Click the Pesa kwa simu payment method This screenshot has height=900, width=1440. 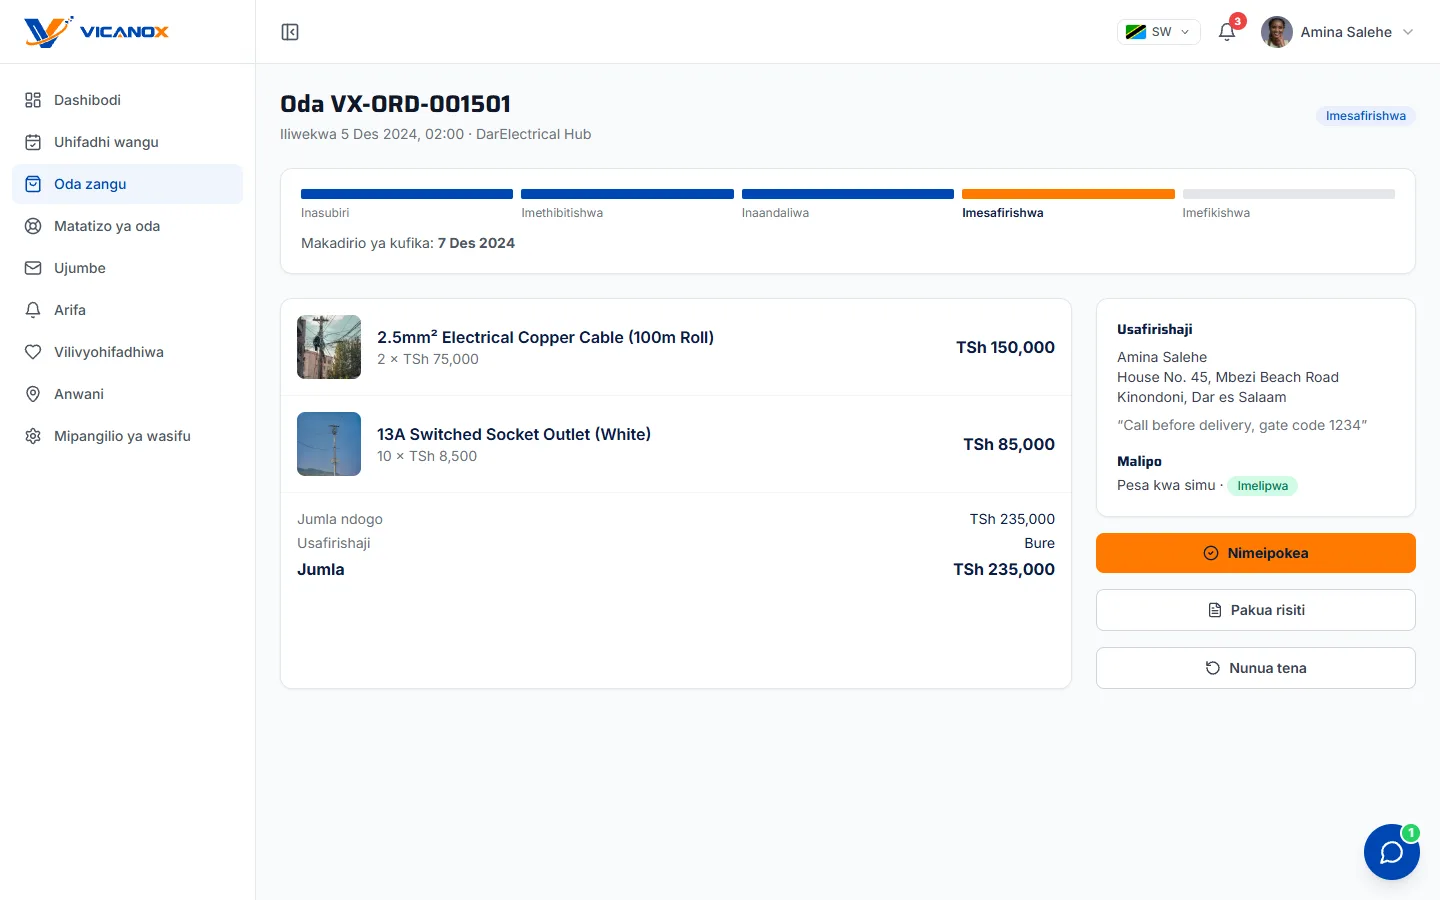tap(1166, 485)
